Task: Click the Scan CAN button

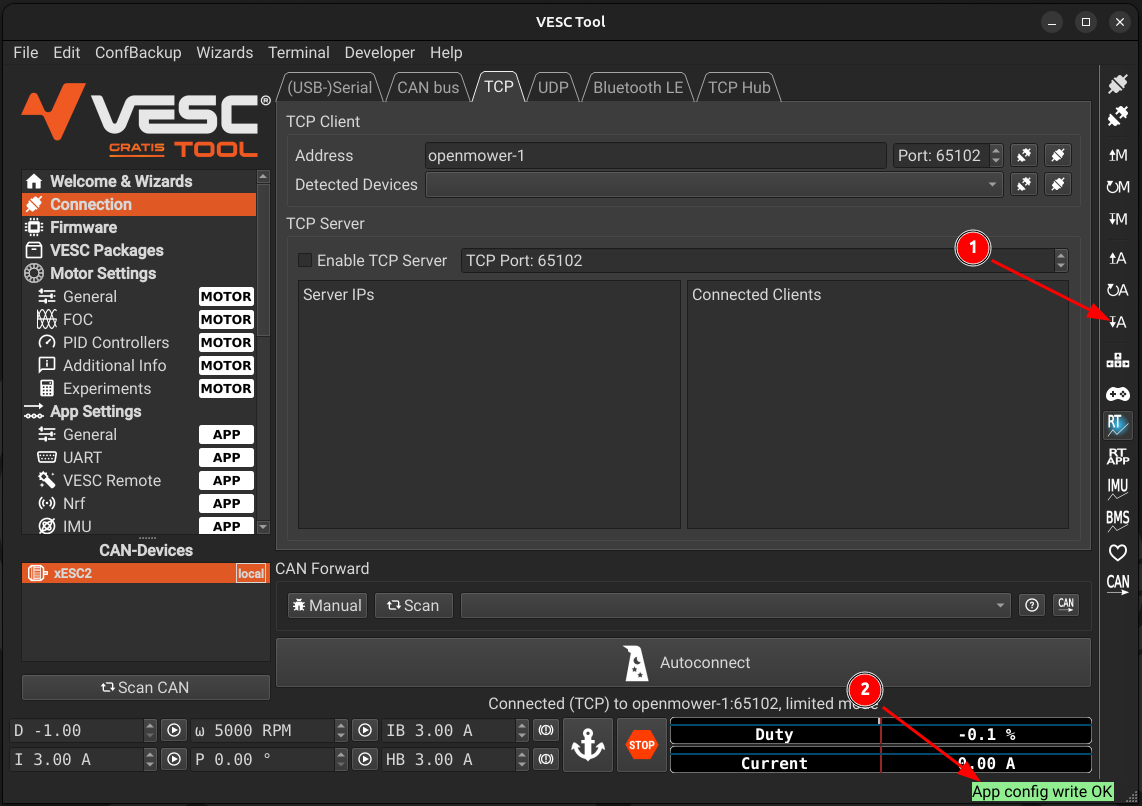Action: pyautogui.click(x=146, y=688)
